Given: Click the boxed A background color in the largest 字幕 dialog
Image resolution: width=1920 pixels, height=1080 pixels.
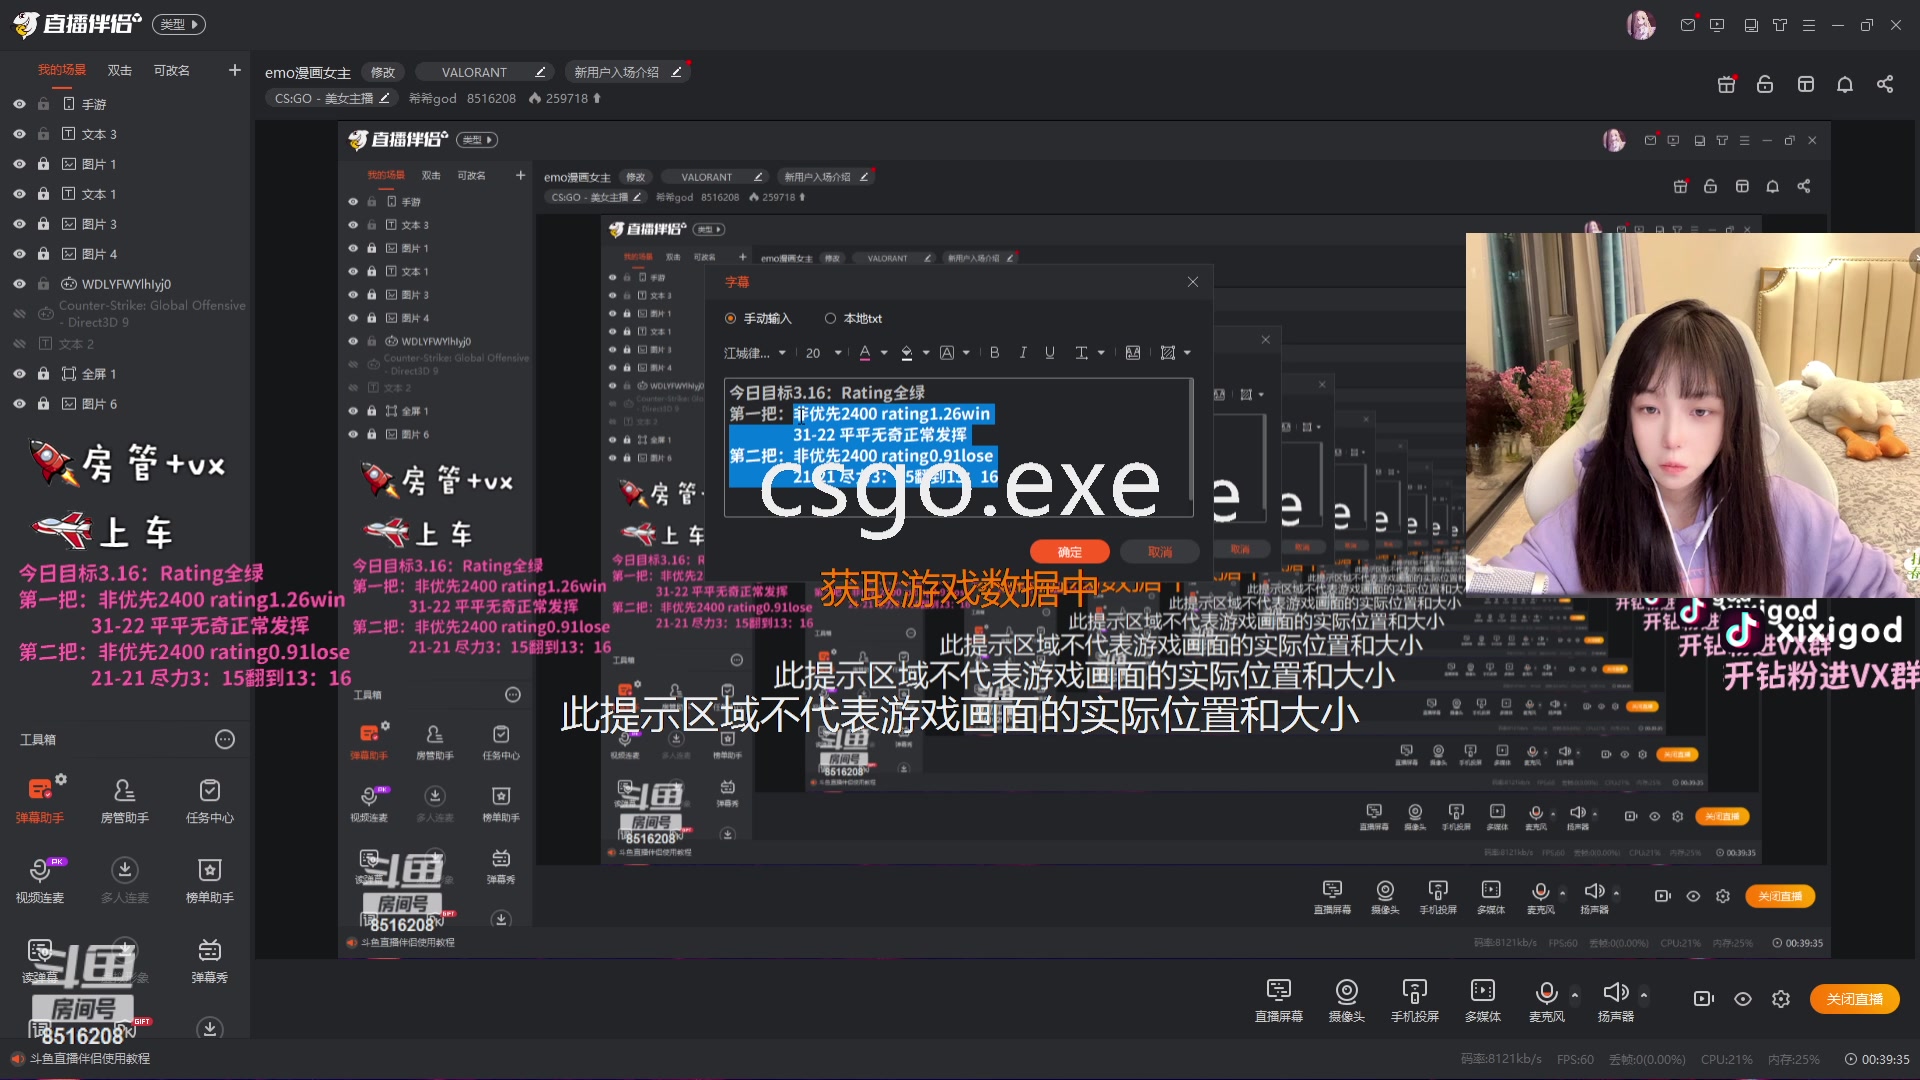Looking at the screenshot, I should [947, 353].
